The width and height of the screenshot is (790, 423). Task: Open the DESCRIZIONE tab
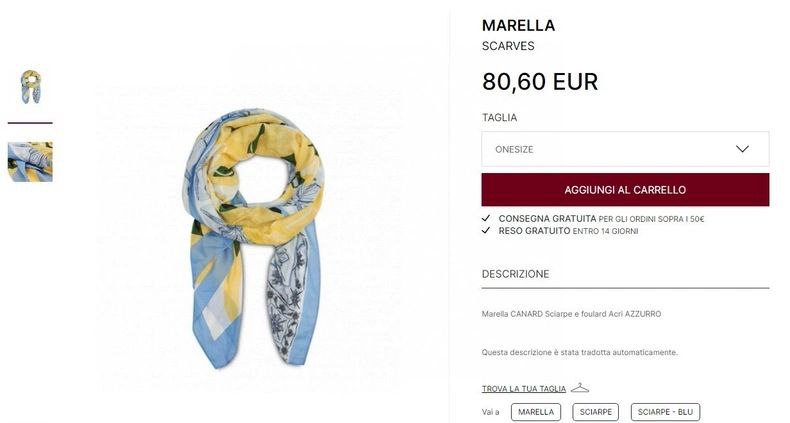click(x=515, y=274)
